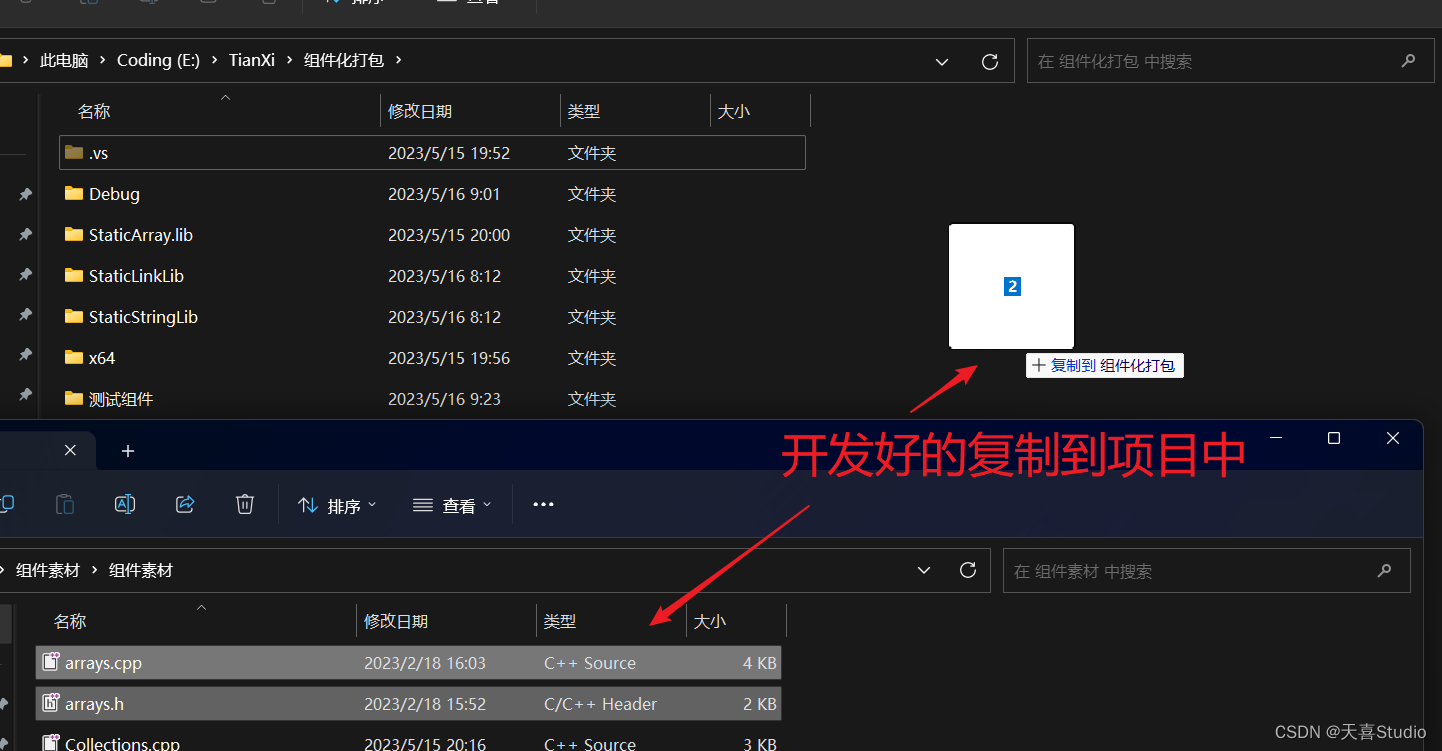Go to Coding (E:) in the breadcrumb
Viewport: 1442px width, 751px height.
(158, 60)
